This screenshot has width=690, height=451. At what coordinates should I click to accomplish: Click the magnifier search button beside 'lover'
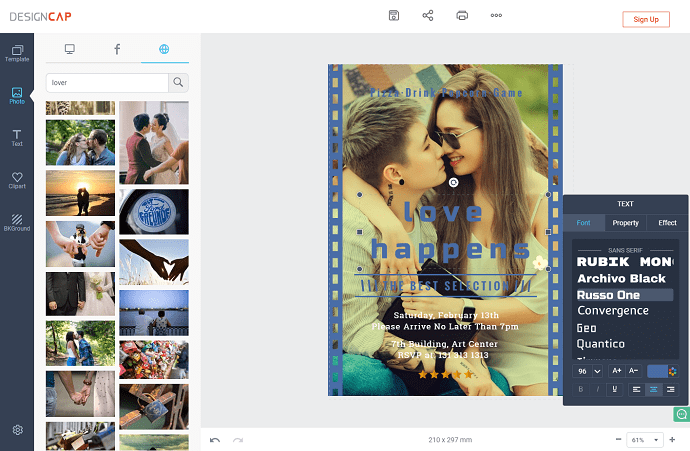(178, 82)
